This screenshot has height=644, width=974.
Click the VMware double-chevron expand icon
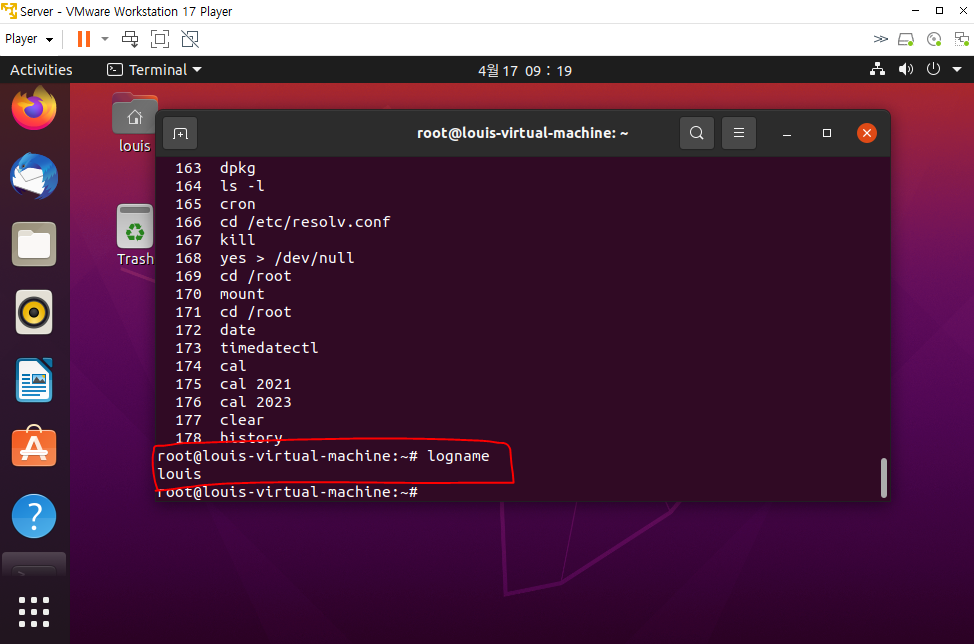coord(880,39)
